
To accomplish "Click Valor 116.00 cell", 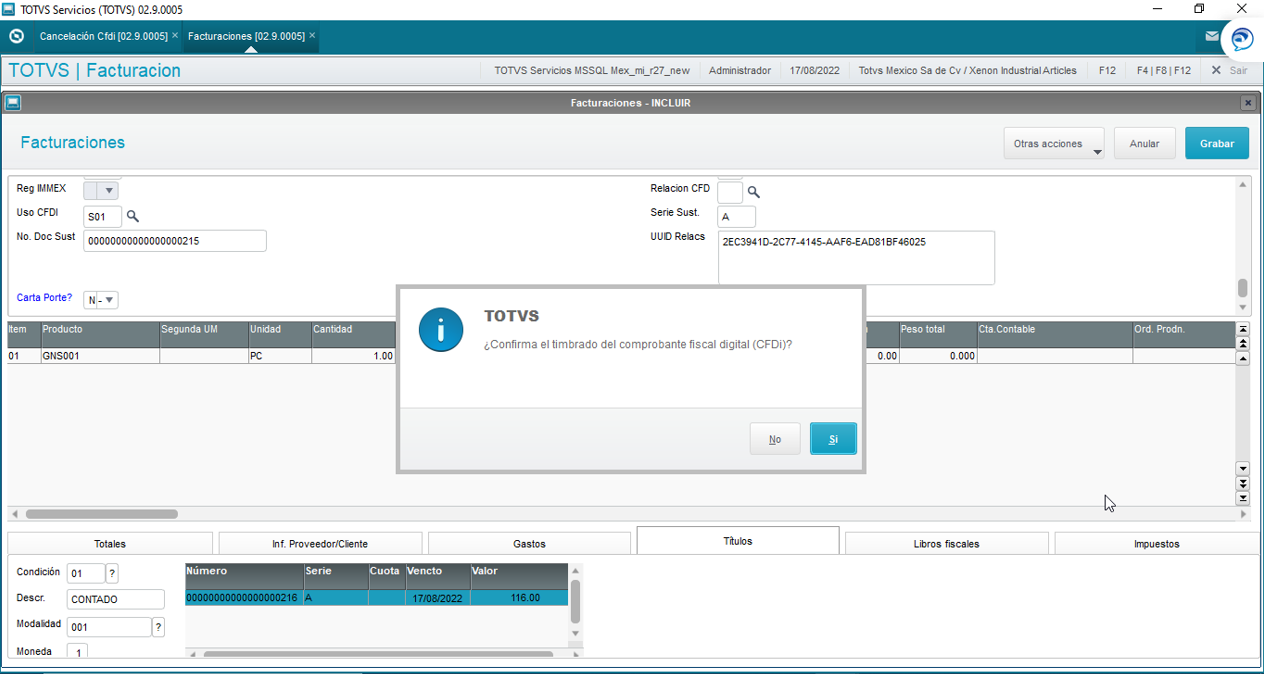I will pos(519,598).
